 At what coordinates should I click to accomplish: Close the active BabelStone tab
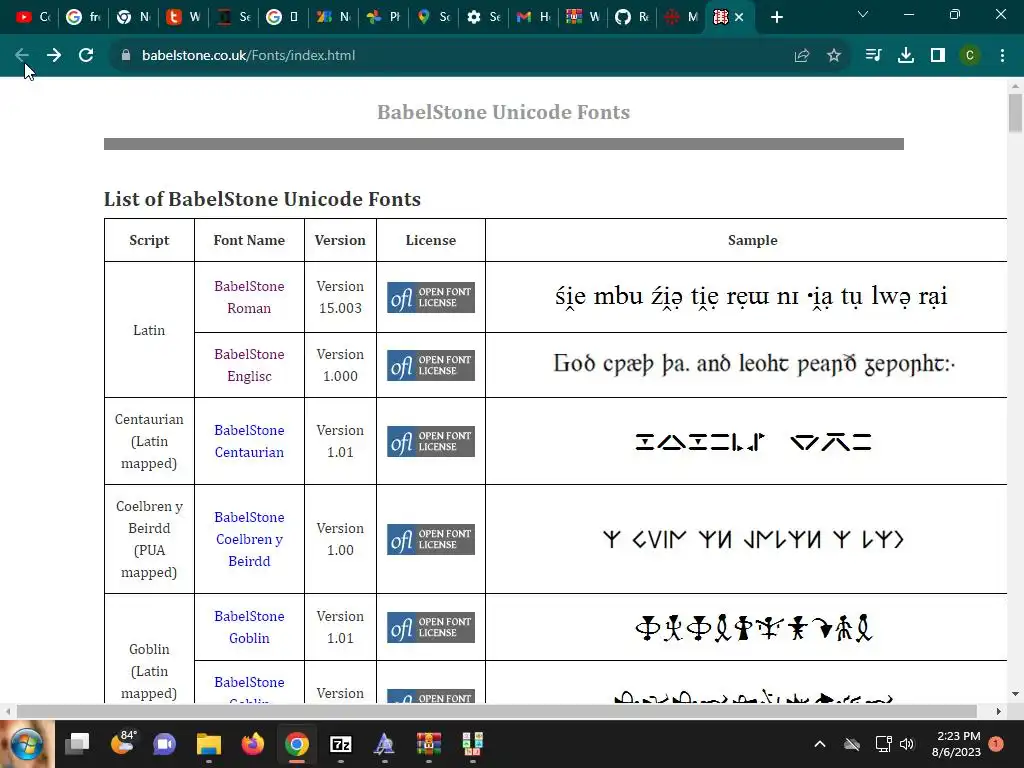pos(739,17)
